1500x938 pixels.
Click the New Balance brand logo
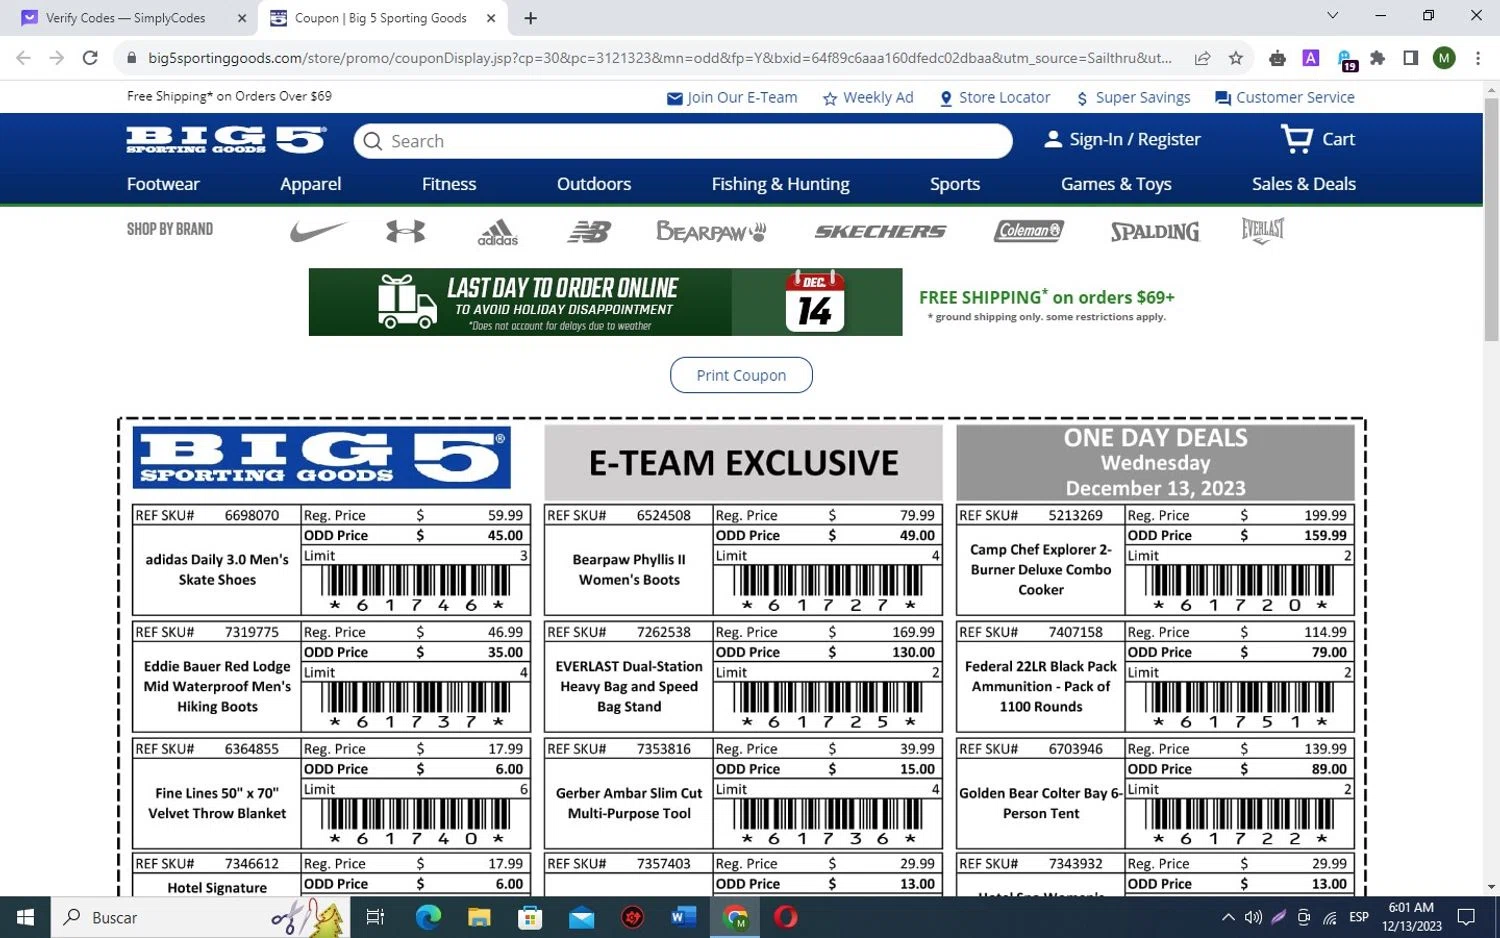click(x=589, y=232)
